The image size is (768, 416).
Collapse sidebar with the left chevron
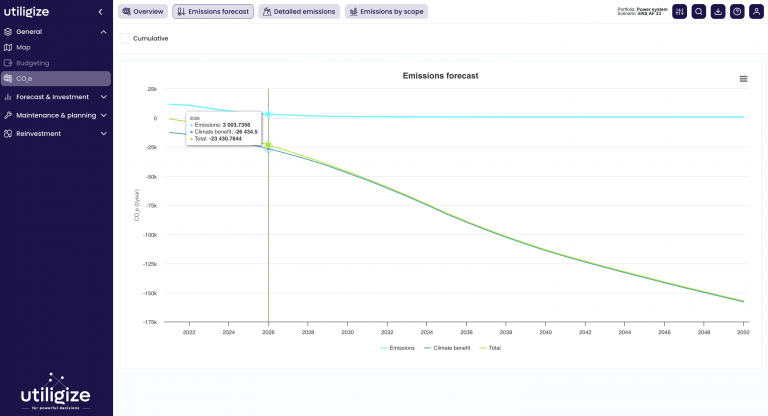(x=100, y=12)
